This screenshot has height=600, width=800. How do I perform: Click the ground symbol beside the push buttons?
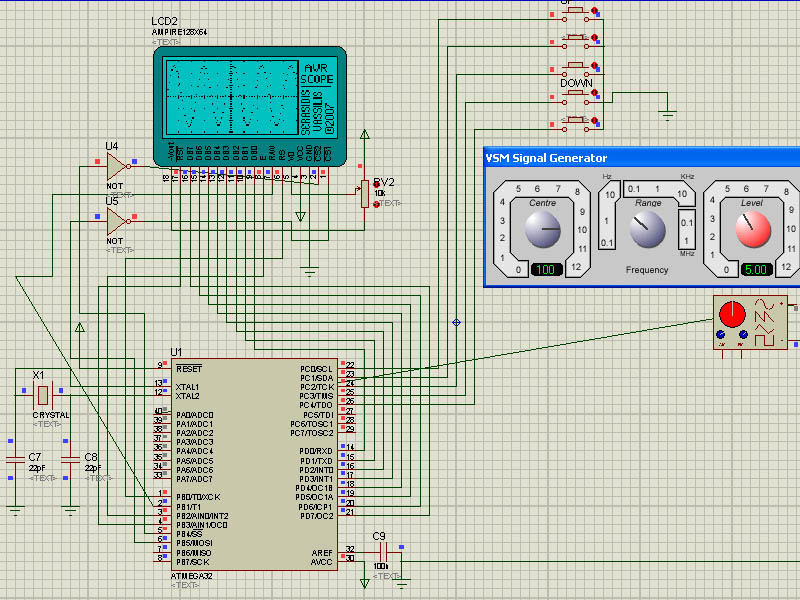point(668,114)
